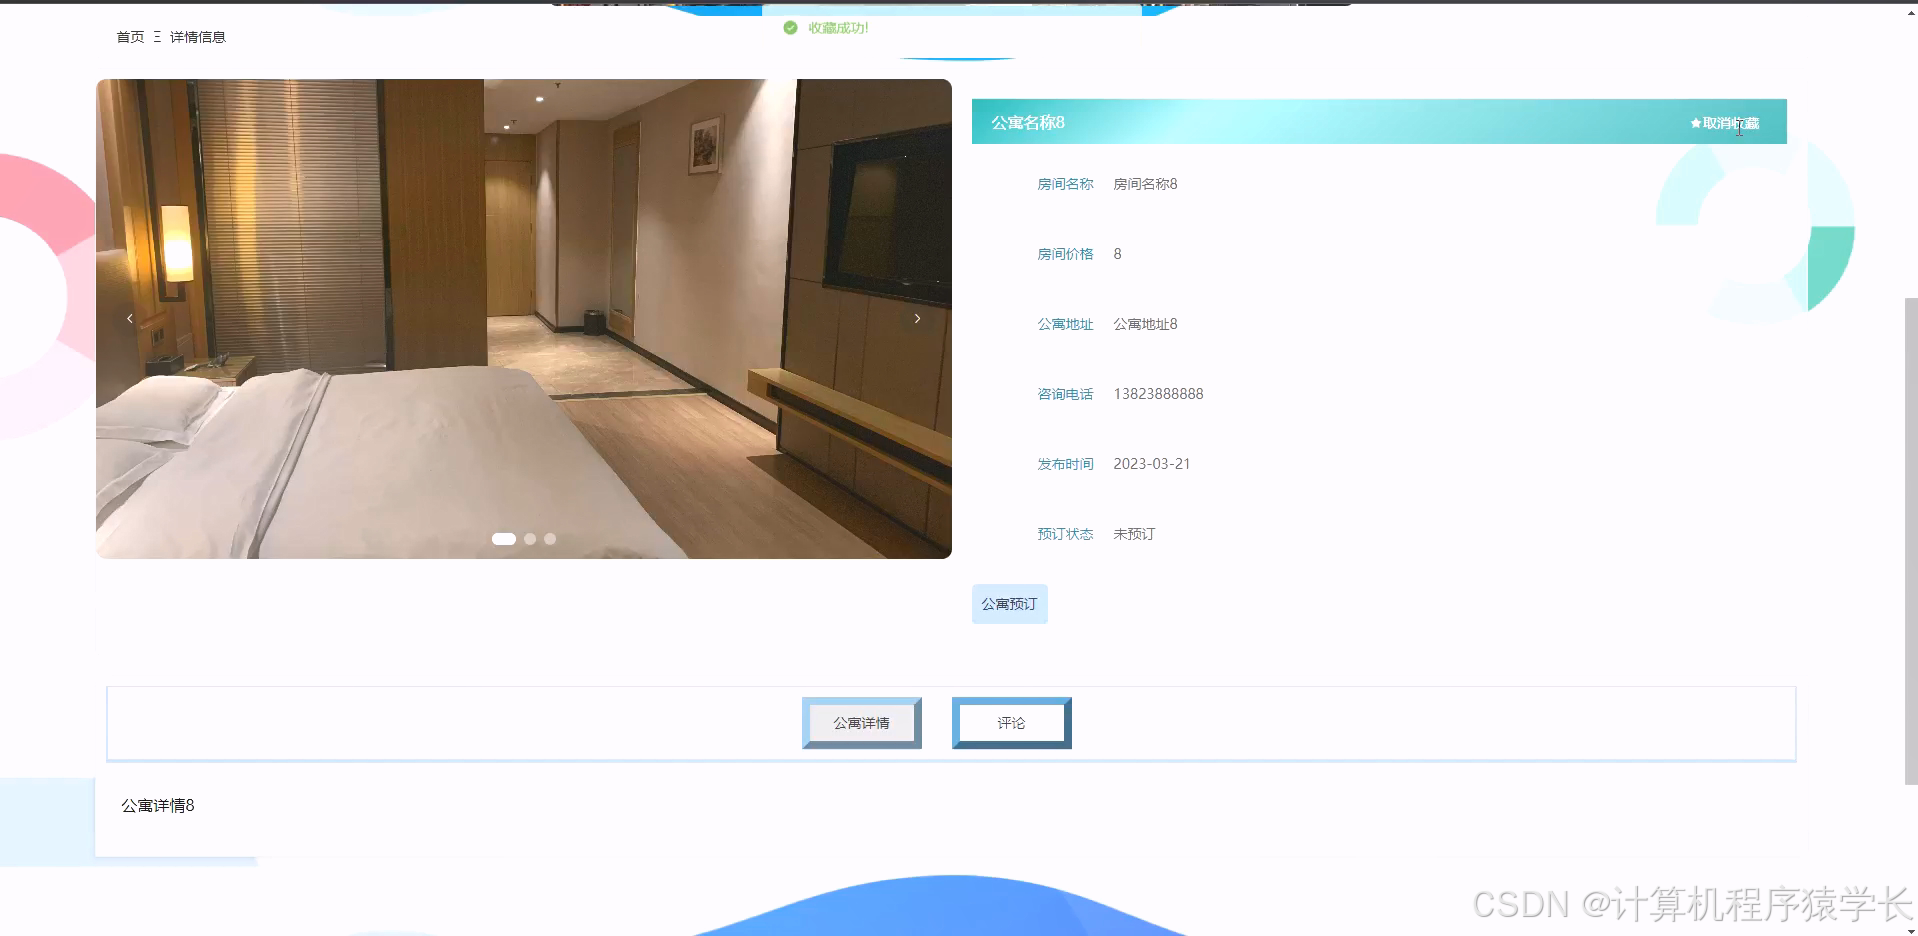
Task: Switch to the 公寓详情 tab
Action: point(861,723)
